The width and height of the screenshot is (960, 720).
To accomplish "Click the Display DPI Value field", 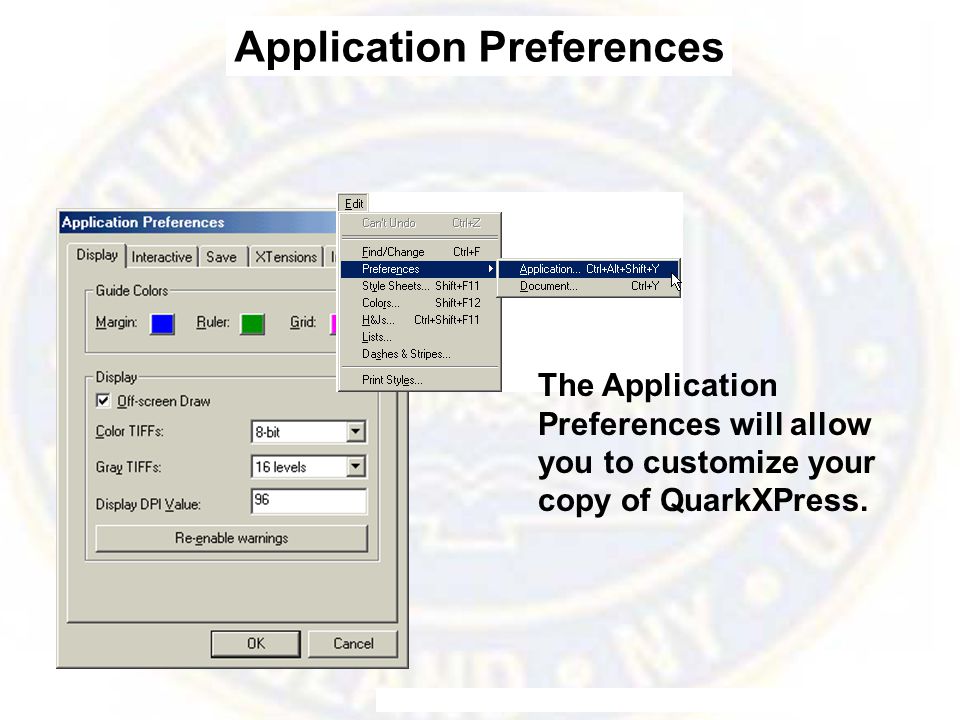I will pos(309,501).
